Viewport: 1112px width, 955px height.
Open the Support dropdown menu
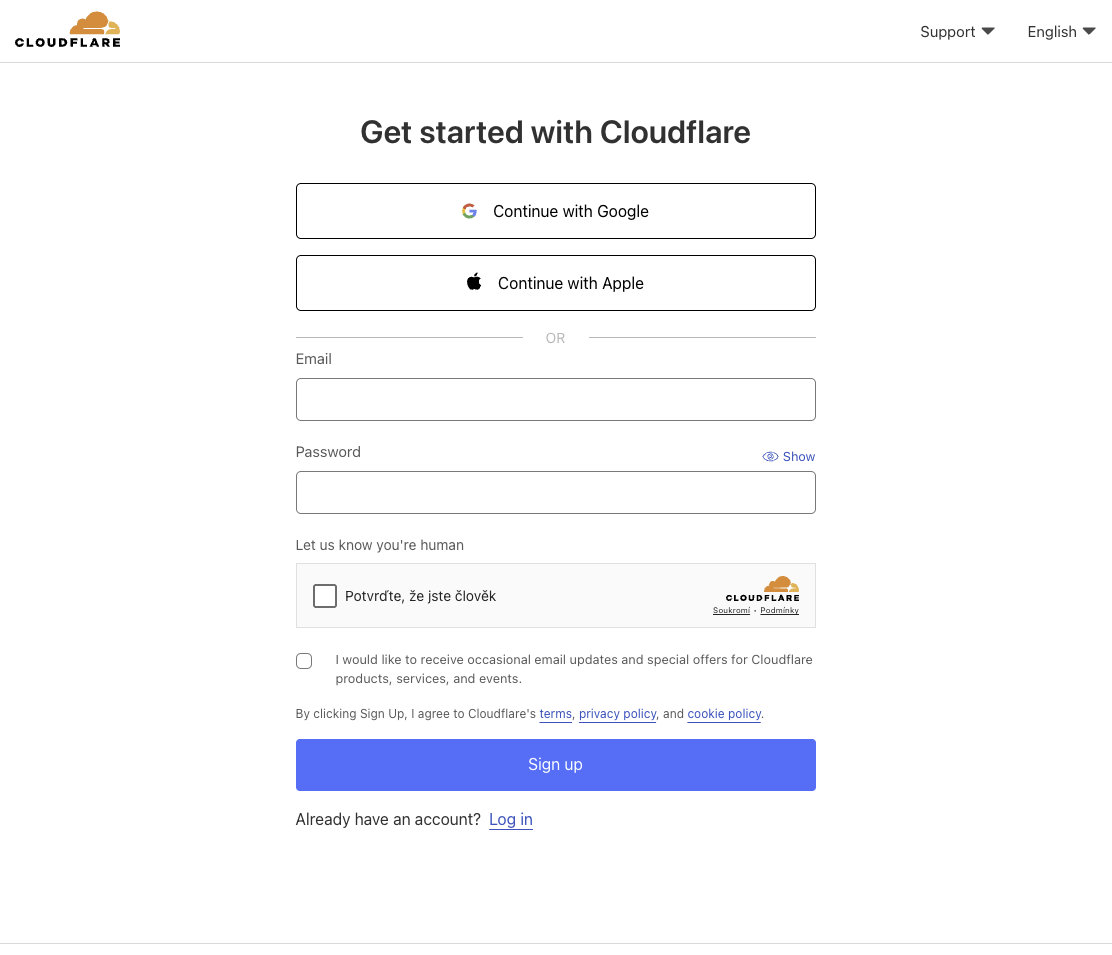[x=957, y=32]
